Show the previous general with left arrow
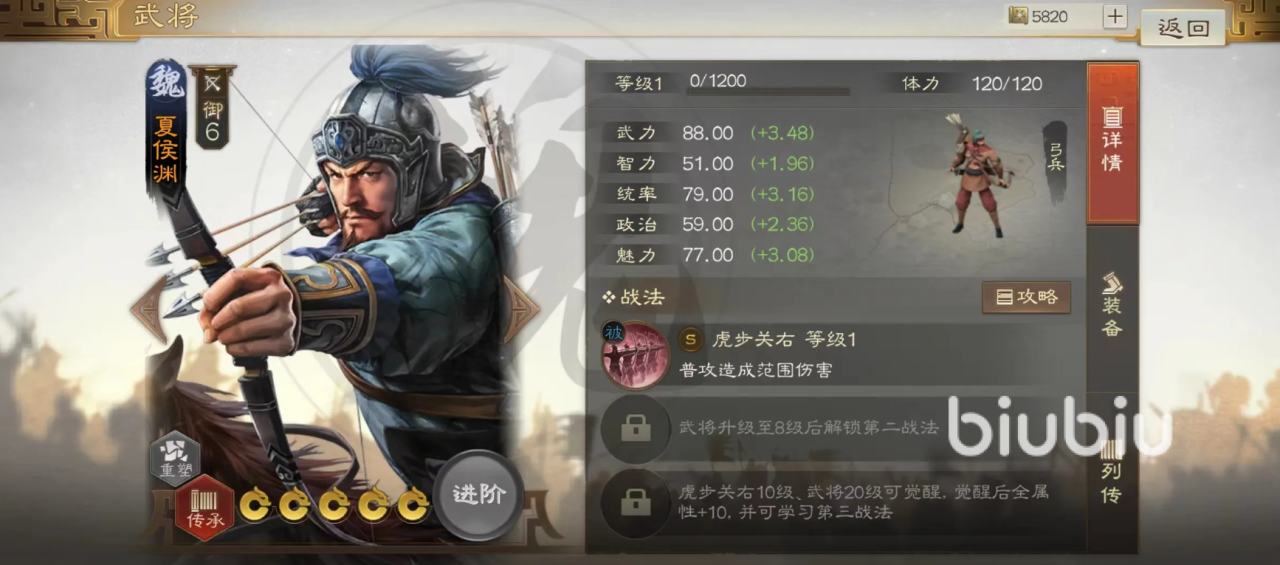The height and width of the screenshot is (565, 1280). (x=148, y=310)
